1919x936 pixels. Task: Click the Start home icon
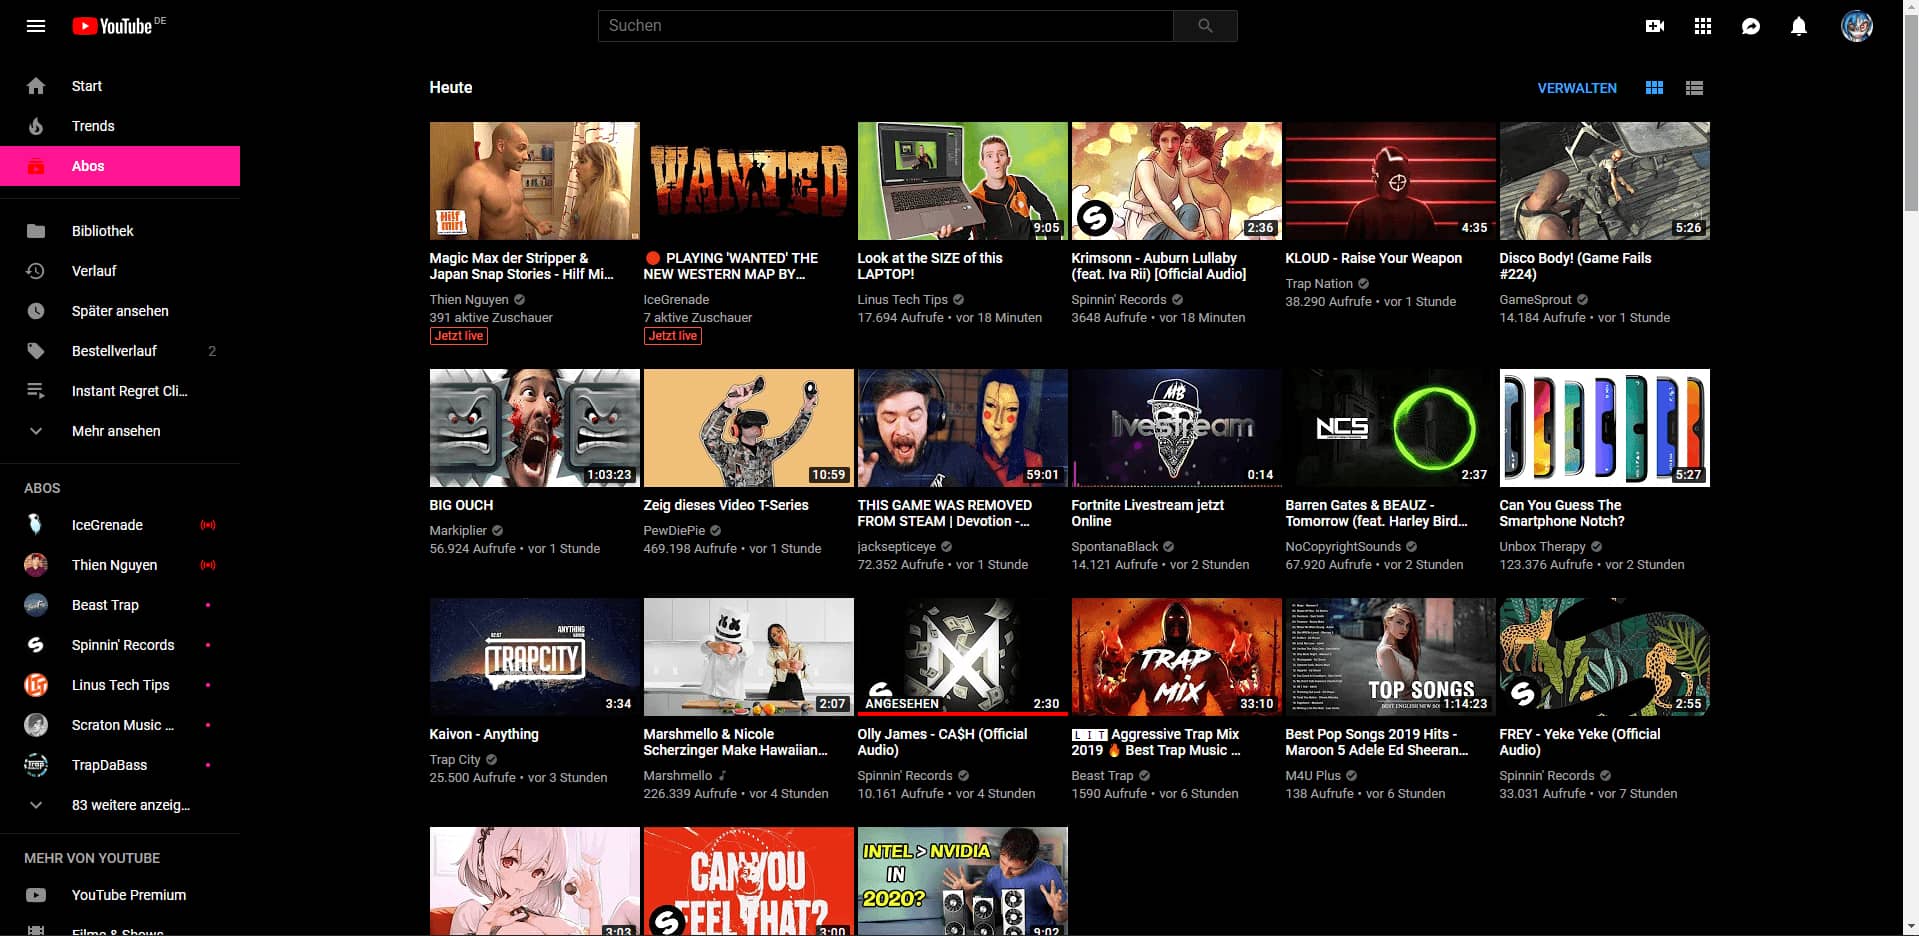tap(36, 86)
